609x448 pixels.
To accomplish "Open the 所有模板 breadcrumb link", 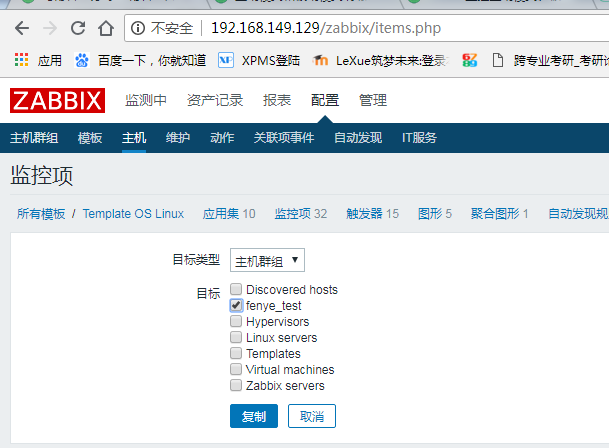I will point(41,214).
